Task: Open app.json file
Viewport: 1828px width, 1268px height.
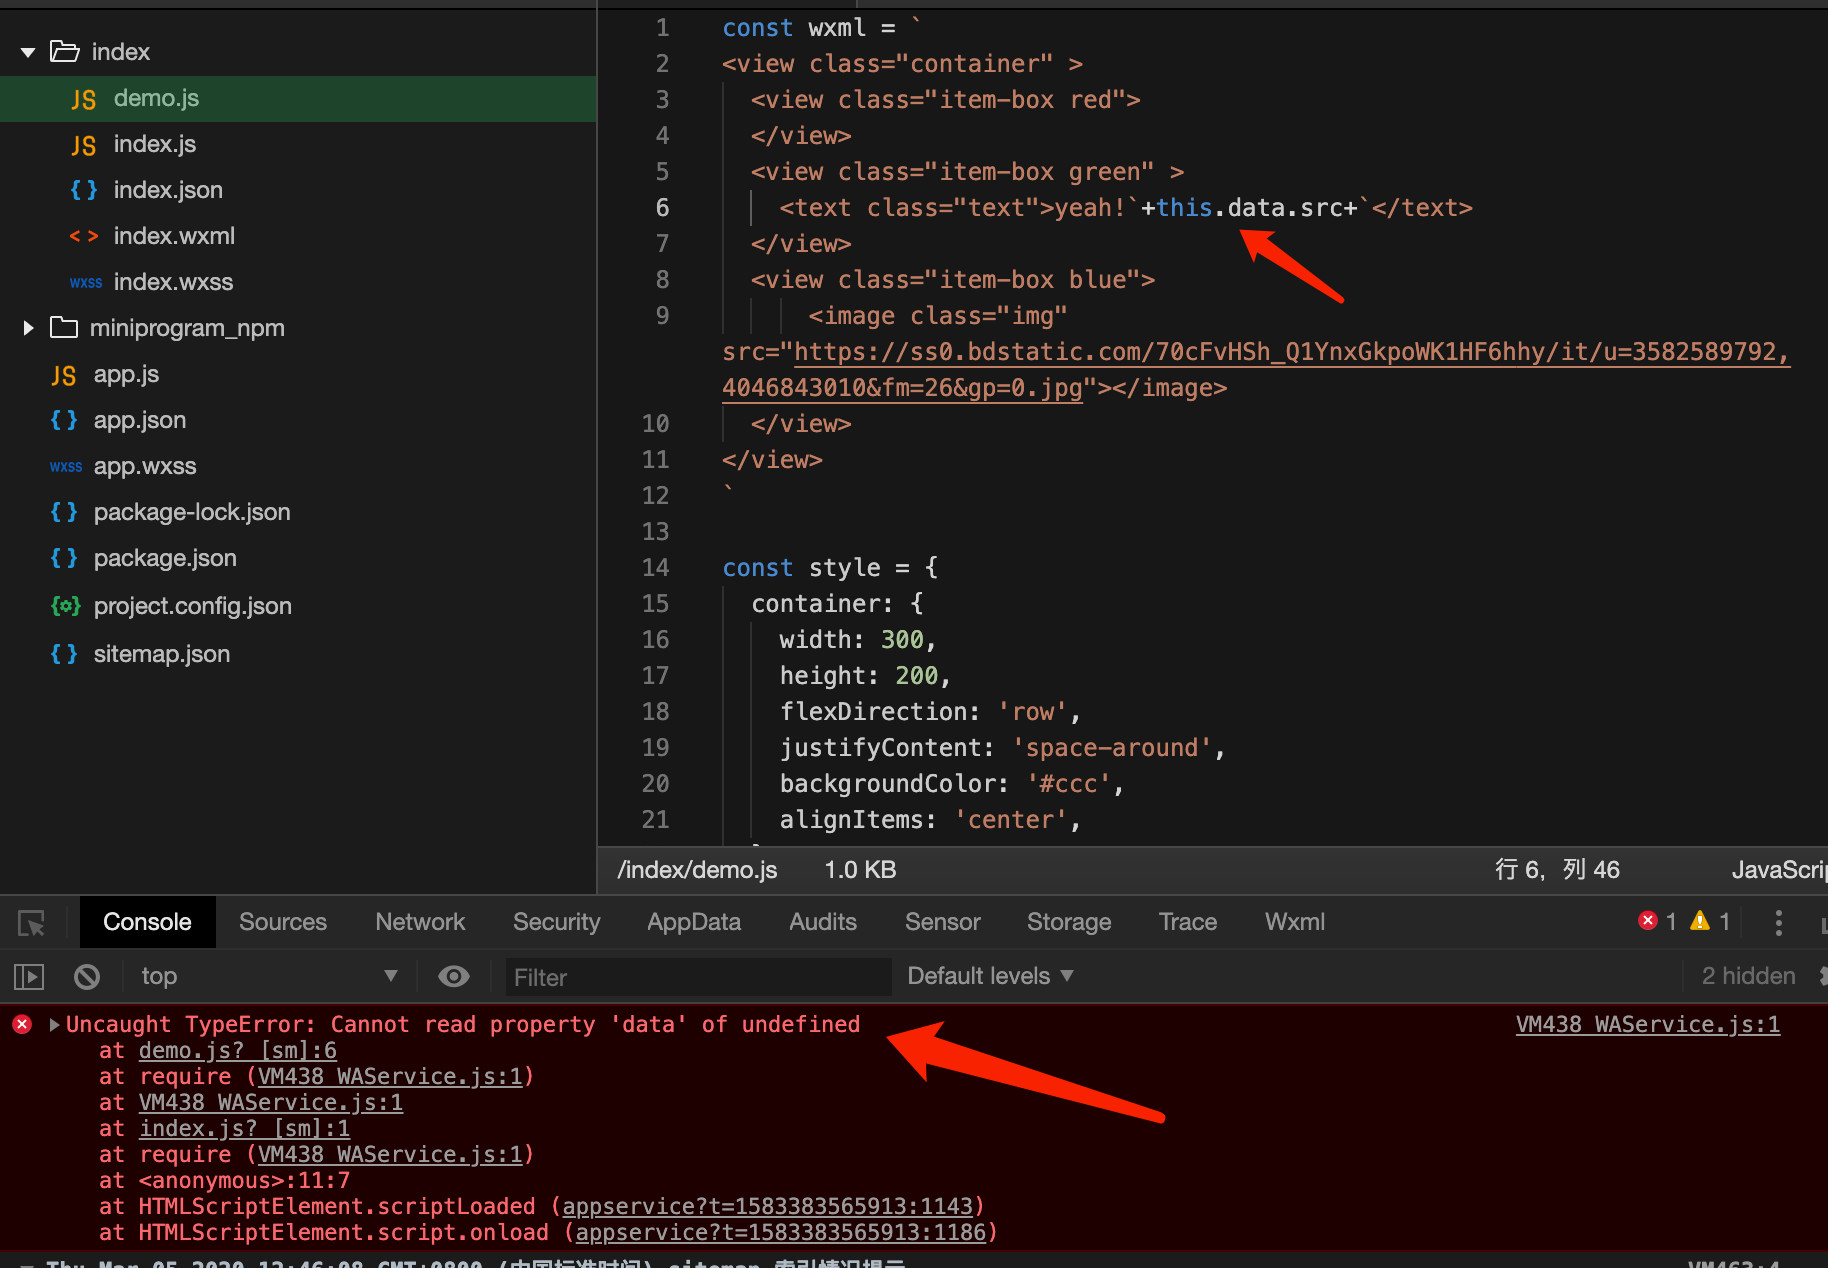Action: click(x=140, y=420)
